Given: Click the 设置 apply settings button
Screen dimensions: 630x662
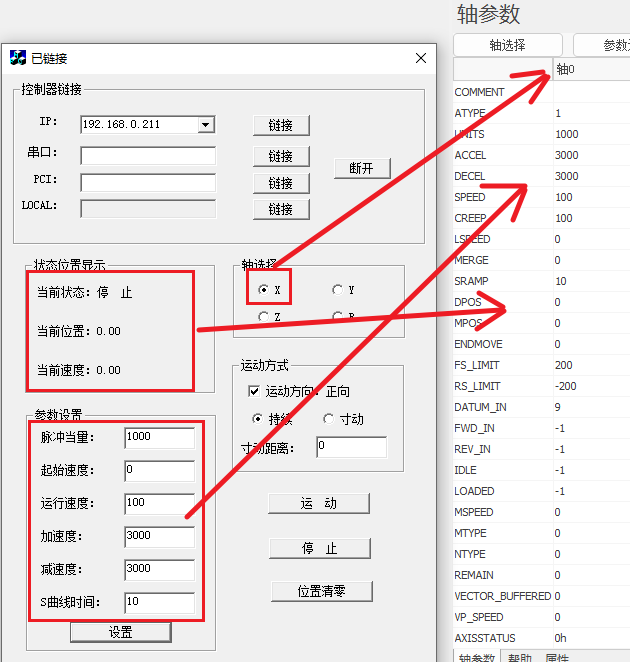Looking at the screenshot, I should click(x=121, y=632).
